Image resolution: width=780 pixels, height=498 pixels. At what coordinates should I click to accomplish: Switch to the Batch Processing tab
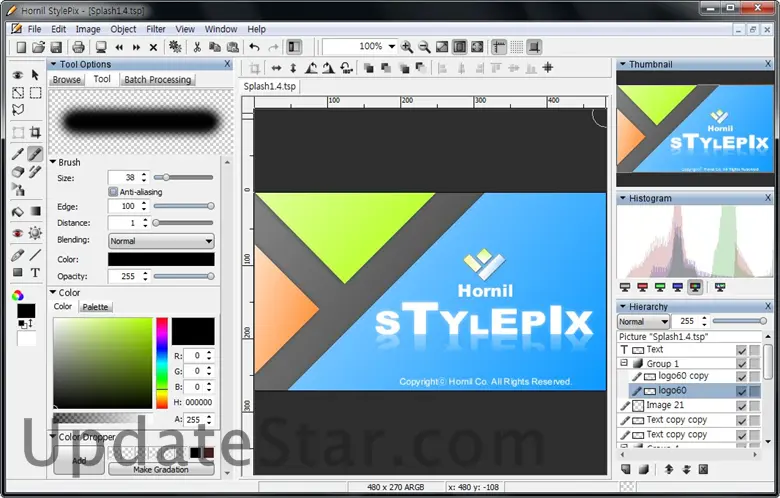[158, 80]
